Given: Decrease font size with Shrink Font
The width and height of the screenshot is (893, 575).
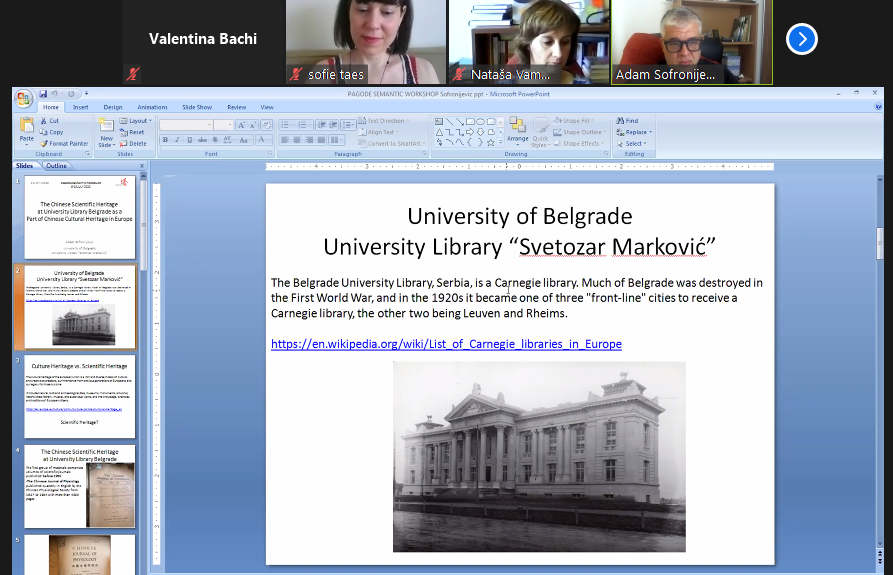Looking at the screenshot, I should pos(253,125).
